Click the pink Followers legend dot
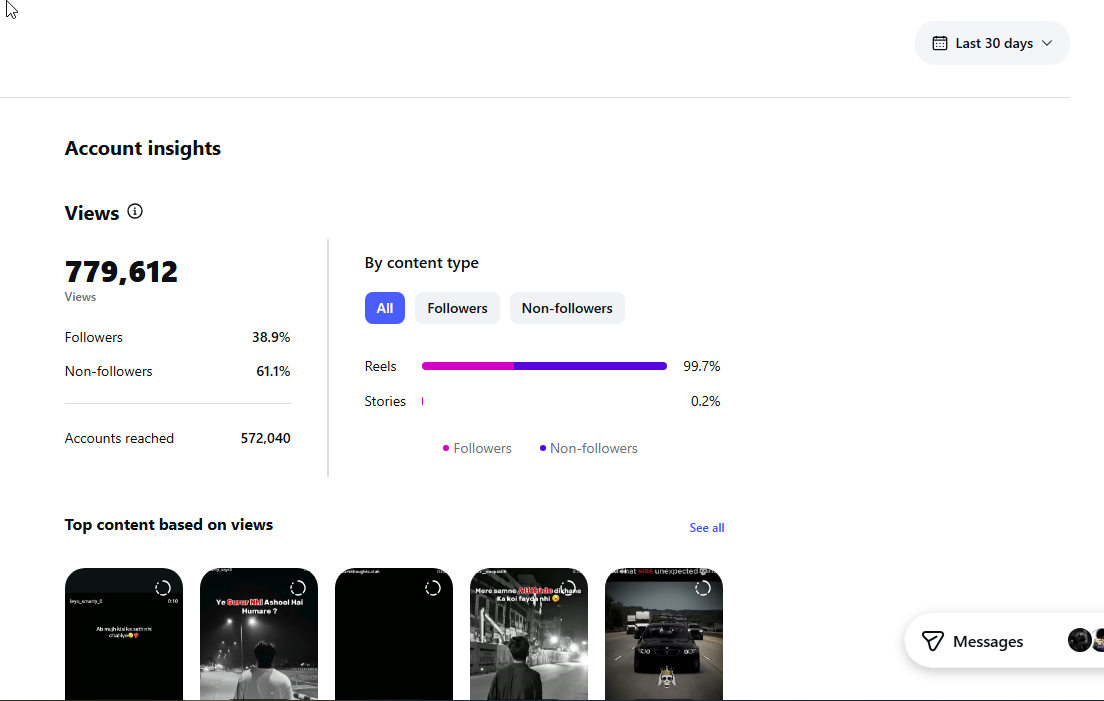Viewport: 1104px width, 701px height. tap(446, 448)
